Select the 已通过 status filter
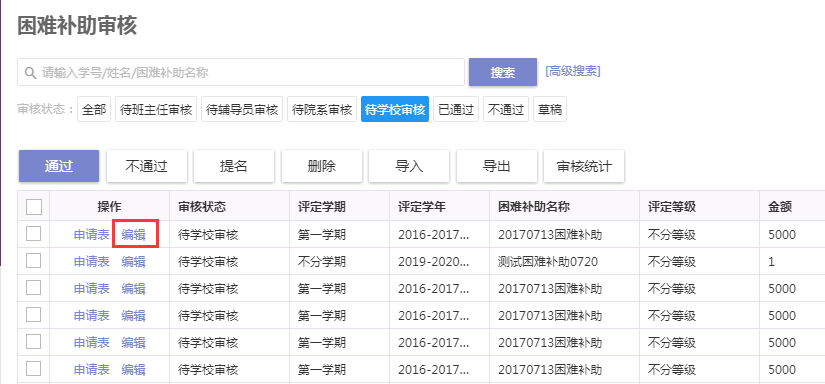The height and width of the screenshot is (384, 825). click(456, 109)
